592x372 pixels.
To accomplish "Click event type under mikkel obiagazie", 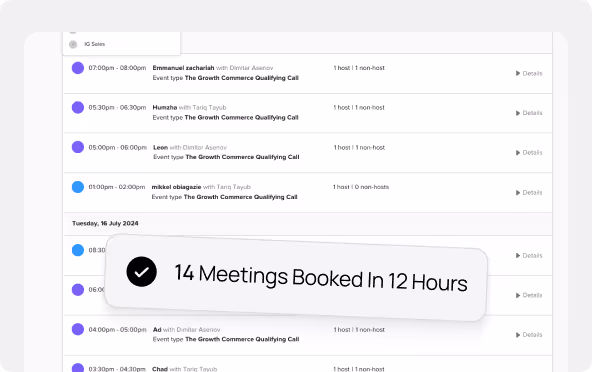I will tap(225, 197).
